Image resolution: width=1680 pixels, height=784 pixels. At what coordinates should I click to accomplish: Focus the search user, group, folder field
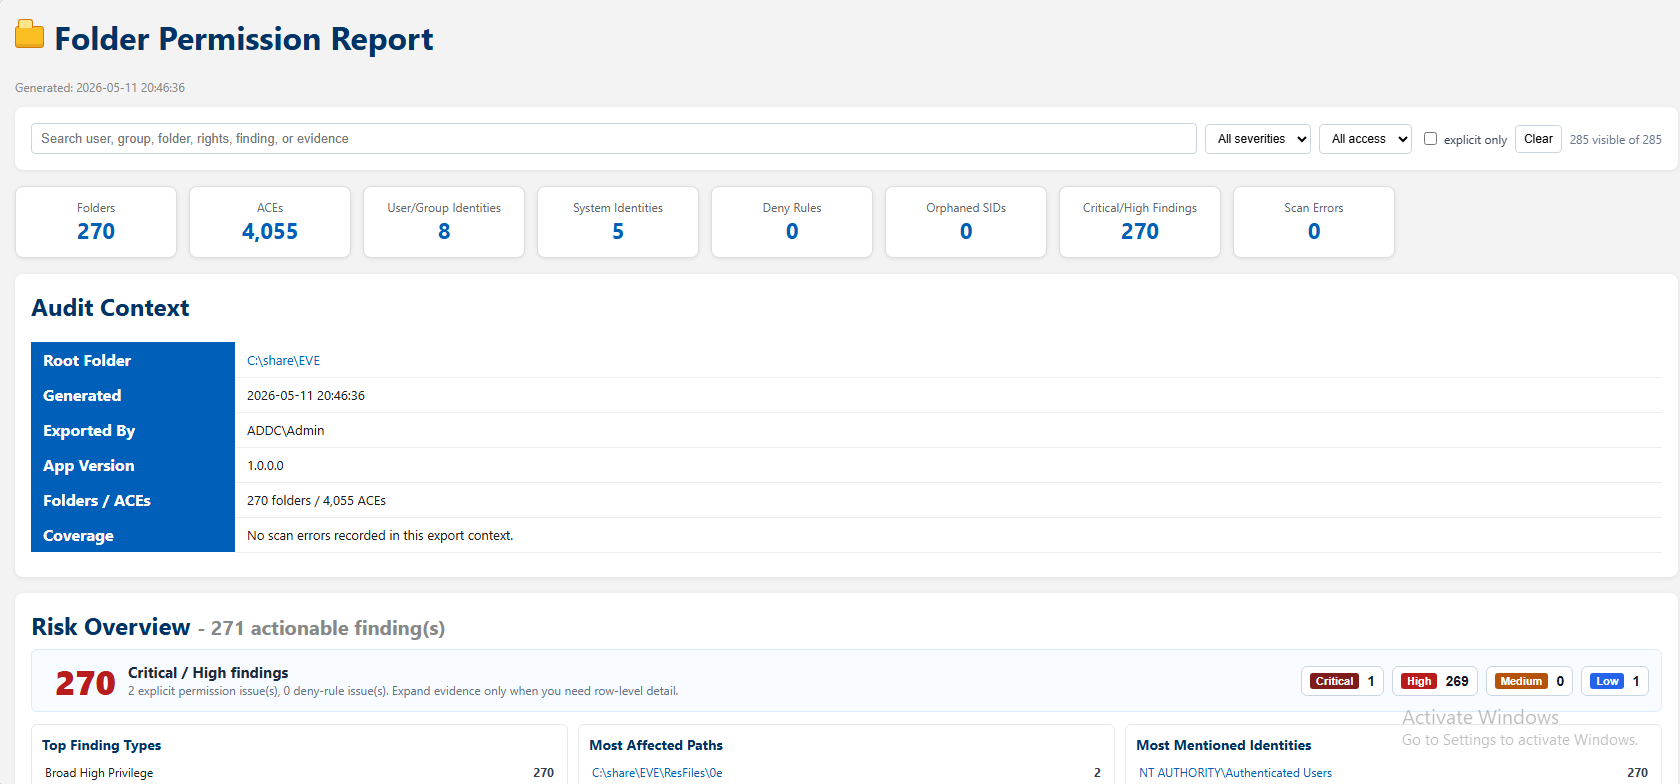613,139
